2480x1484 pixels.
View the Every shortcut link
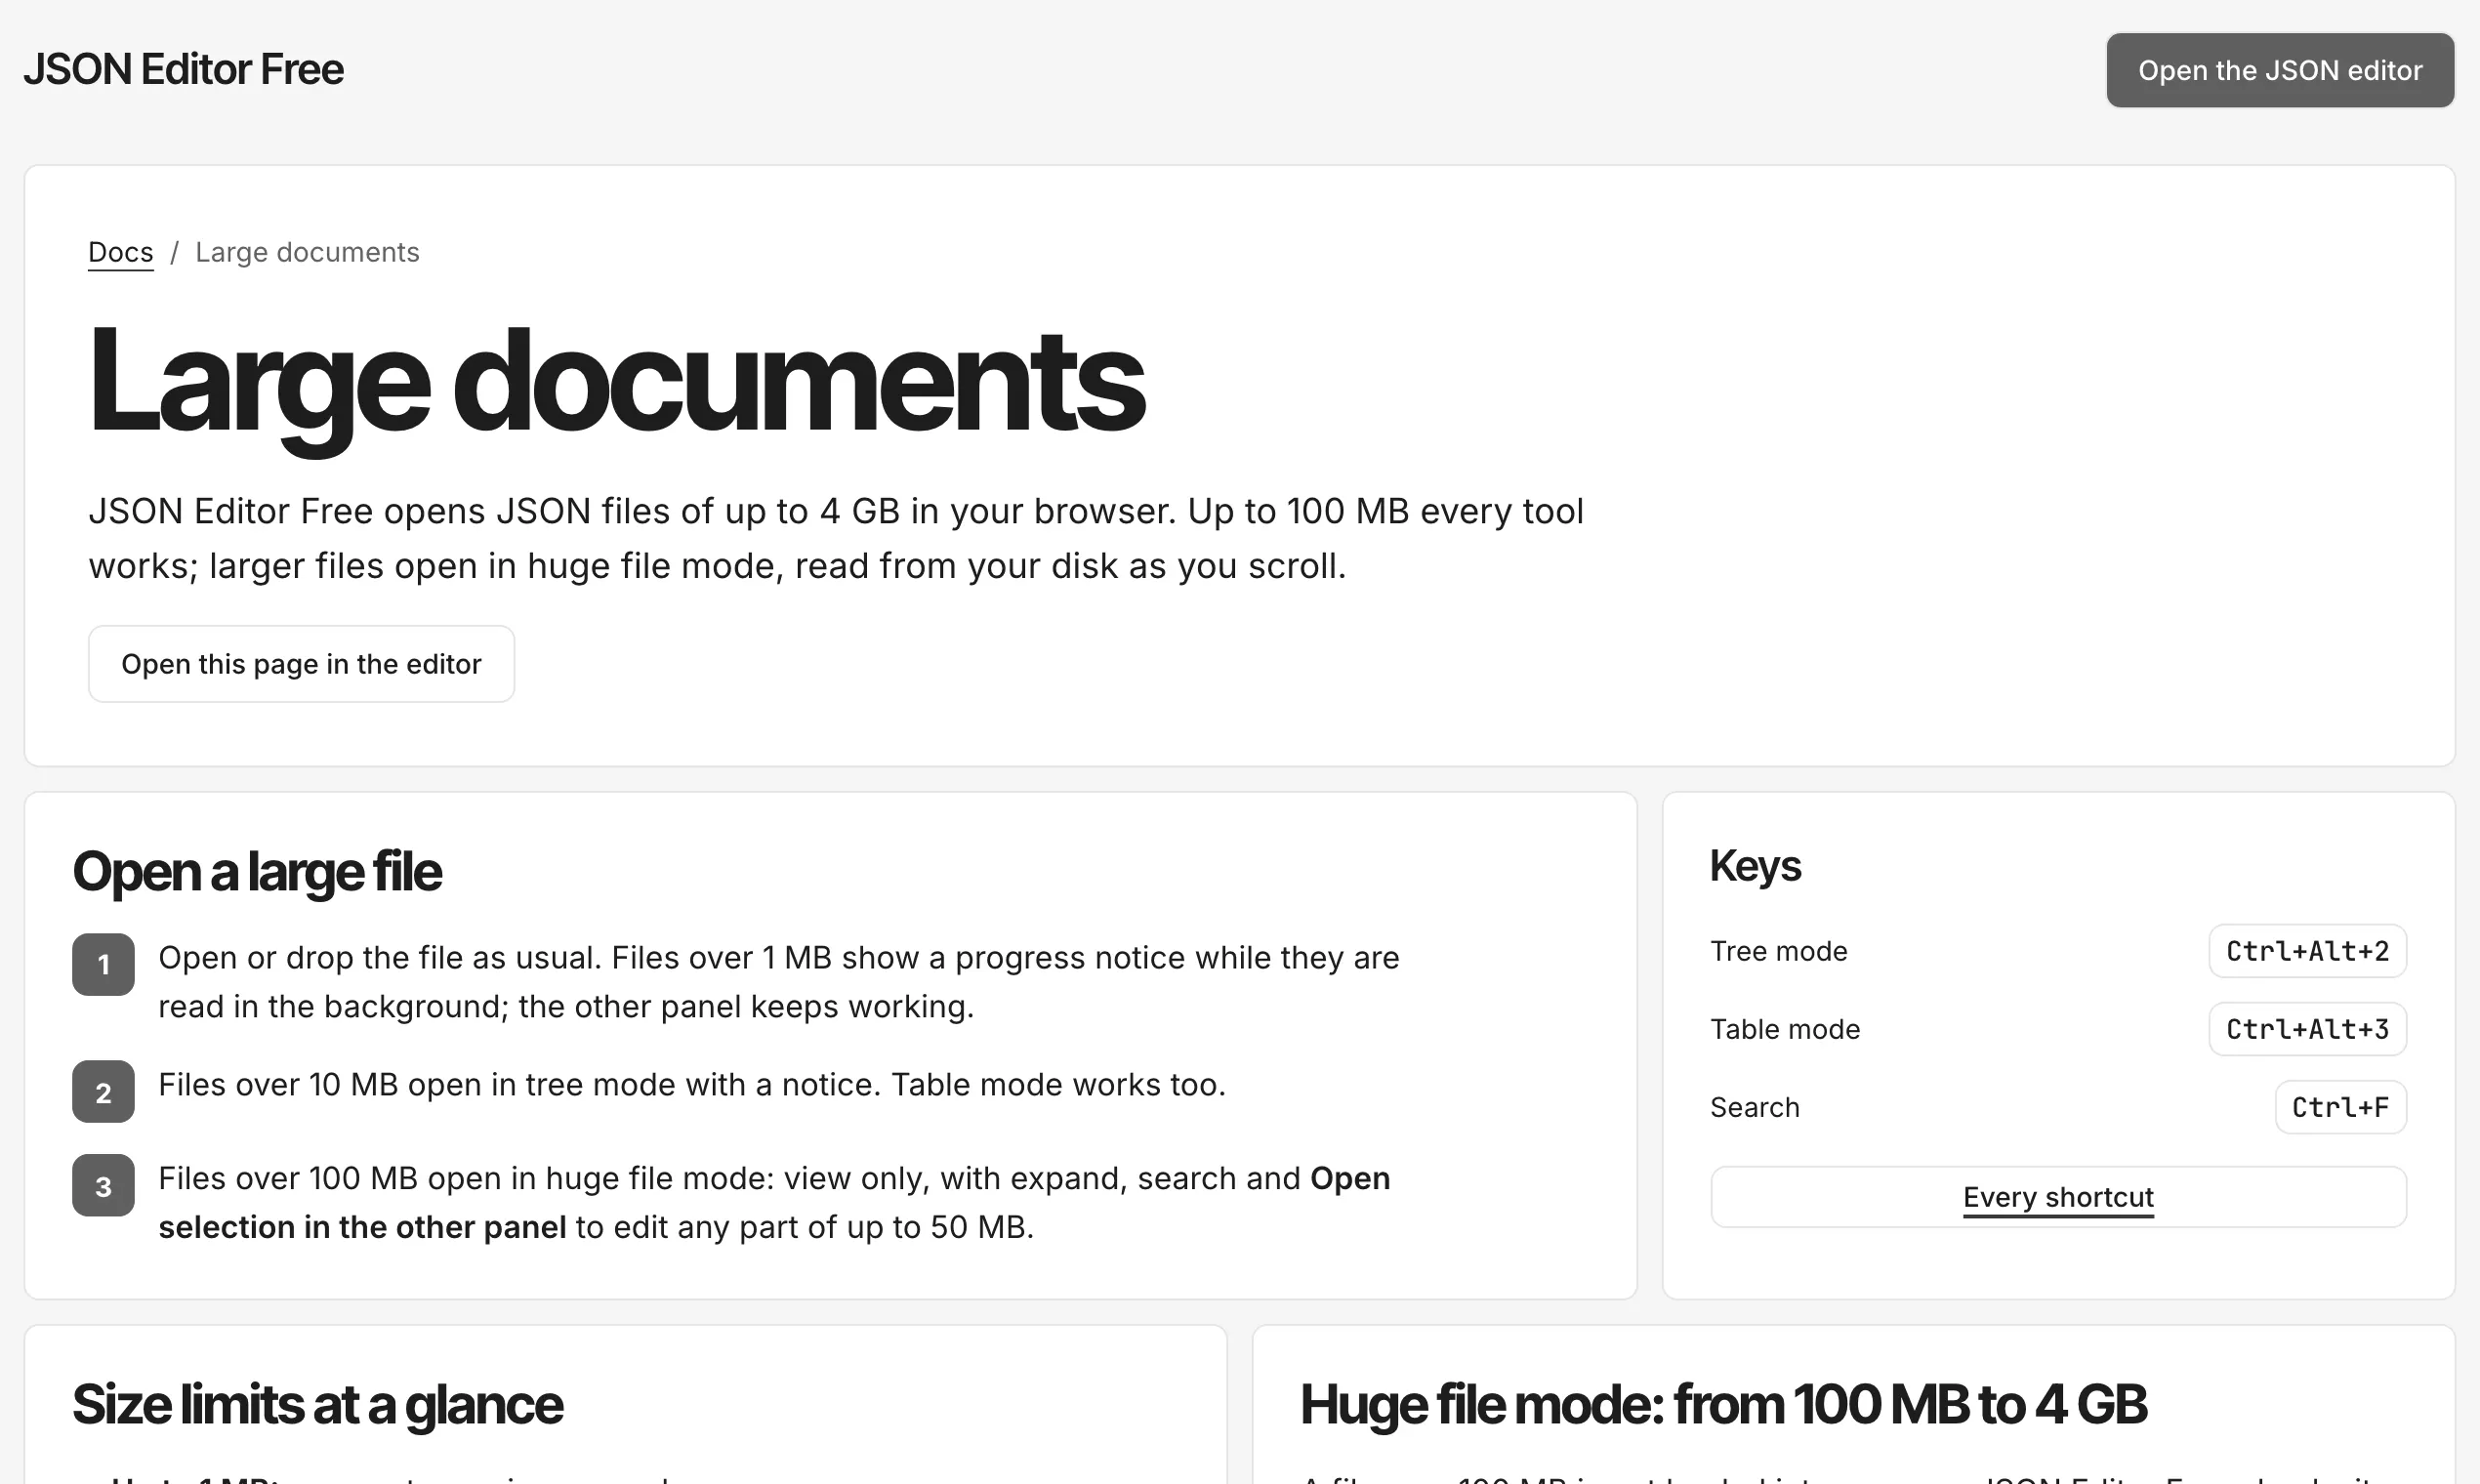2058,1197
